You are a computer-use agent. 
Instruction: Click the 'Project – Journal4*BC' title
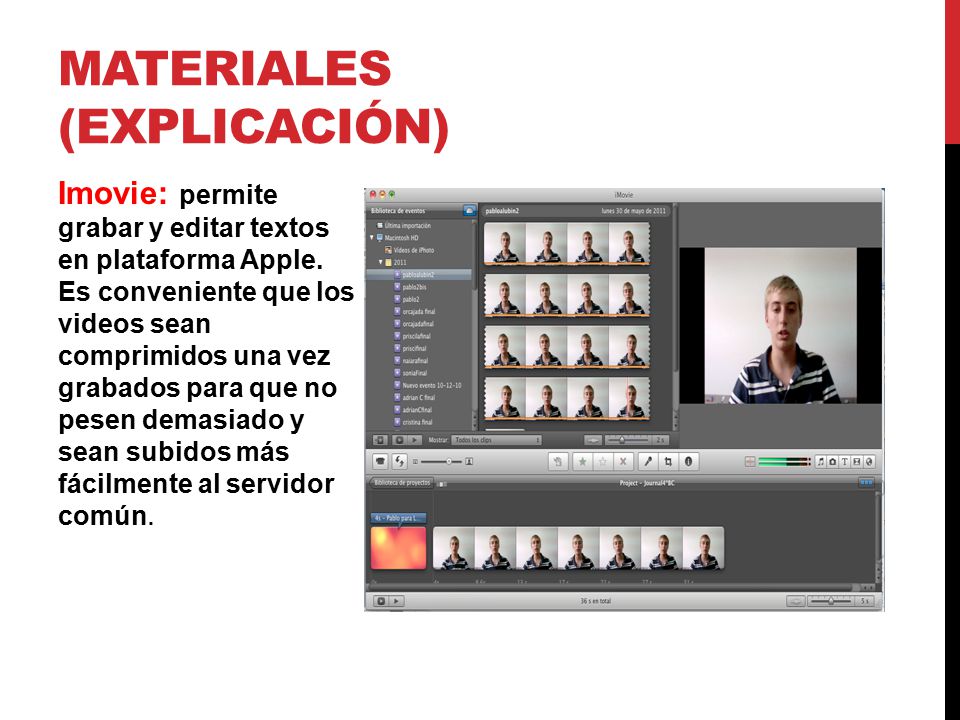[x=647, y=483]
